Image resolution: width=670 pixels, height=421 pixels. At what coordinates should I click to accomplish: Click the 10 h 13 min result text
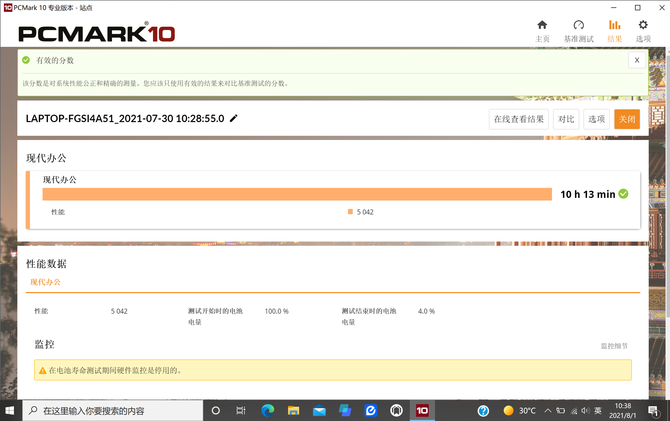(x=588, y=194)
